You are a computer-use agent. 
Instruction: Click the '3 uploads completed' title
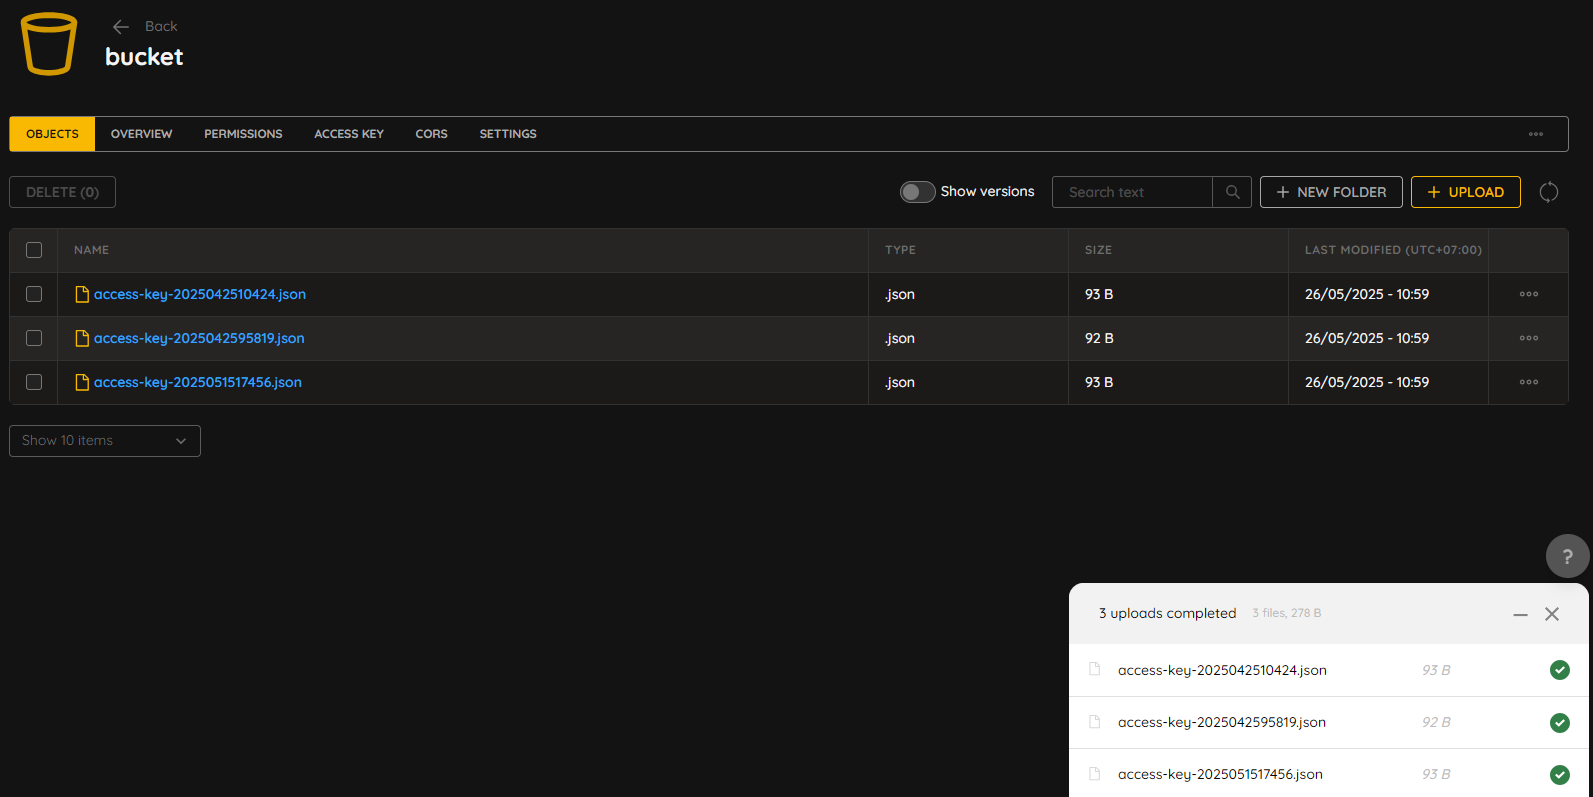1167,613
